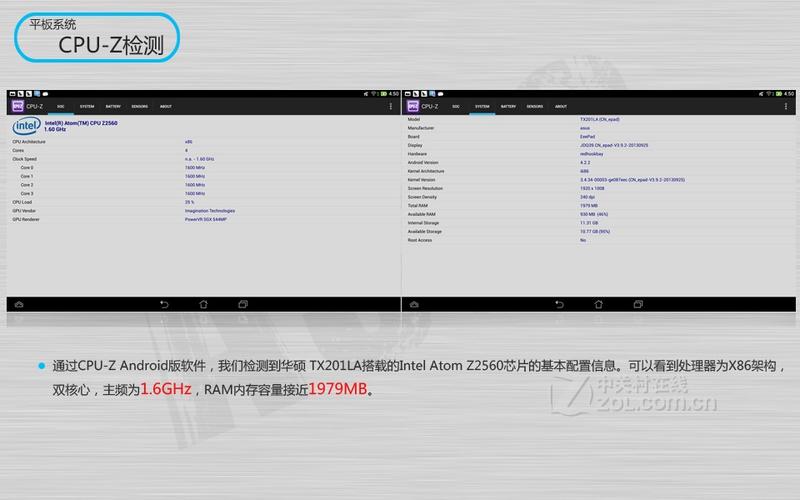Open the BATTERY tab on the System screen
800x500 pixels.
(x=508, y=107)
